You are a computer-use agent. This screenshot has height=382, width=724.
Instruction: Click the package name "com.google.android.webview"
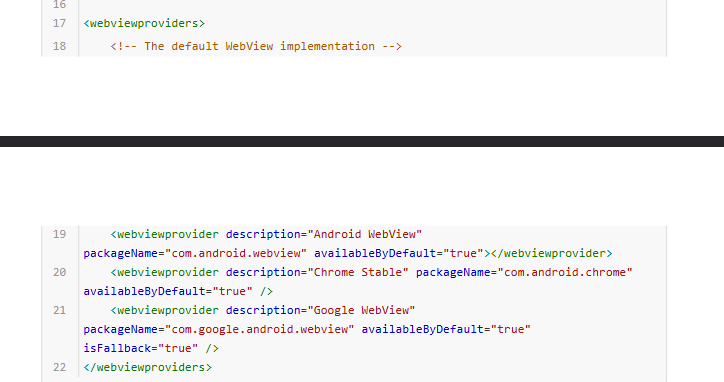pyautogui.click(x=259, y=329)
